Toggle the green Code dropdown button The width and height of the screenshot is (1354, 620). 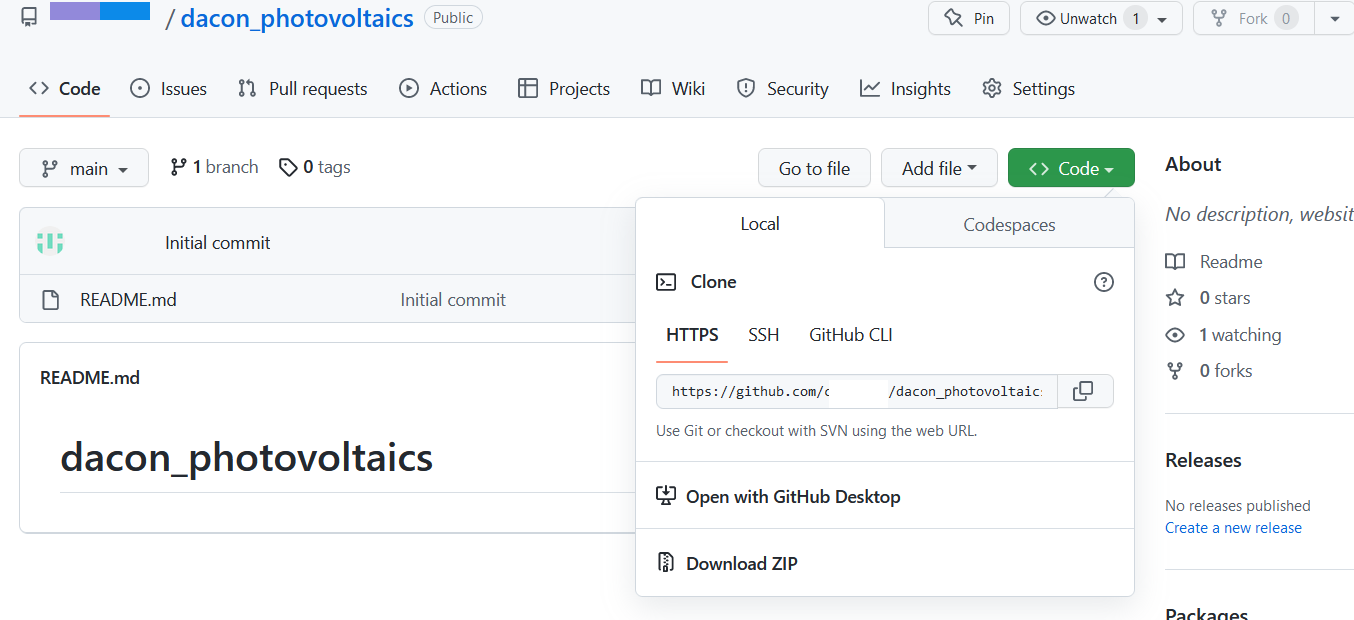(1071, 168)
